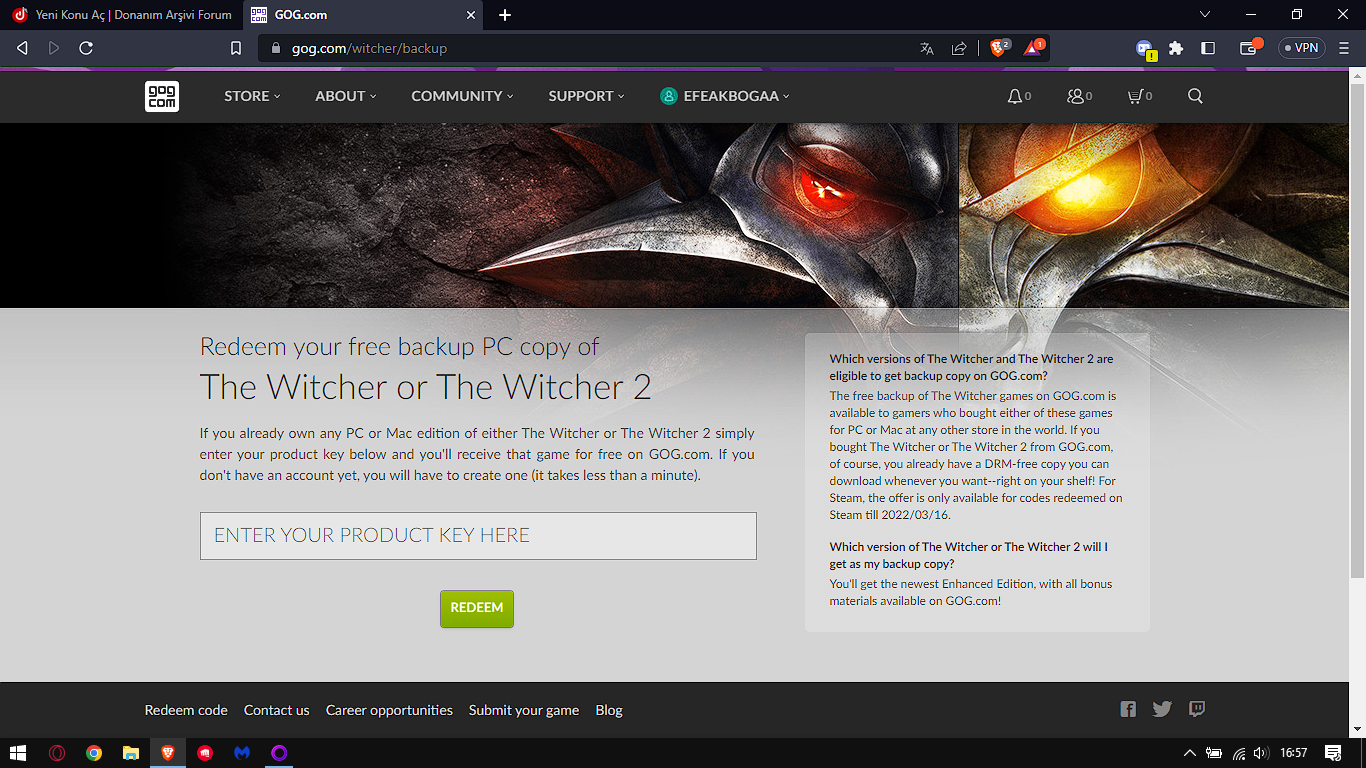Click the REDEEM button
This screenshot has width=1366, height=768.
point(477,608)
